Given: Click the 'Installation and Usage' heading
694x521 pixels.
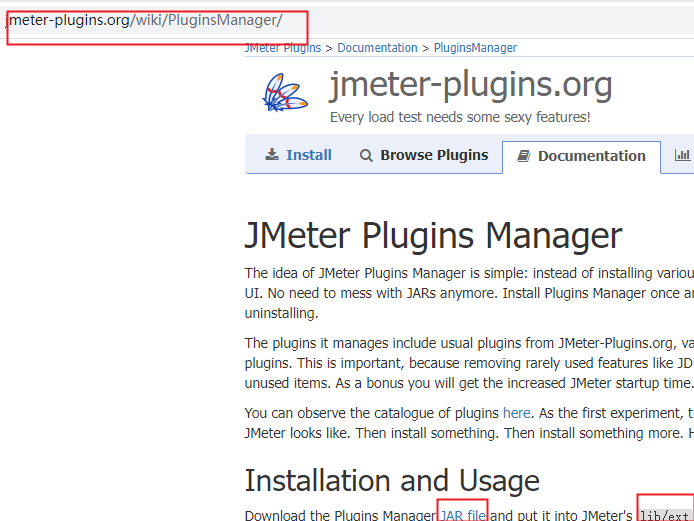Looking at the screenshot, I should [392, 481].
